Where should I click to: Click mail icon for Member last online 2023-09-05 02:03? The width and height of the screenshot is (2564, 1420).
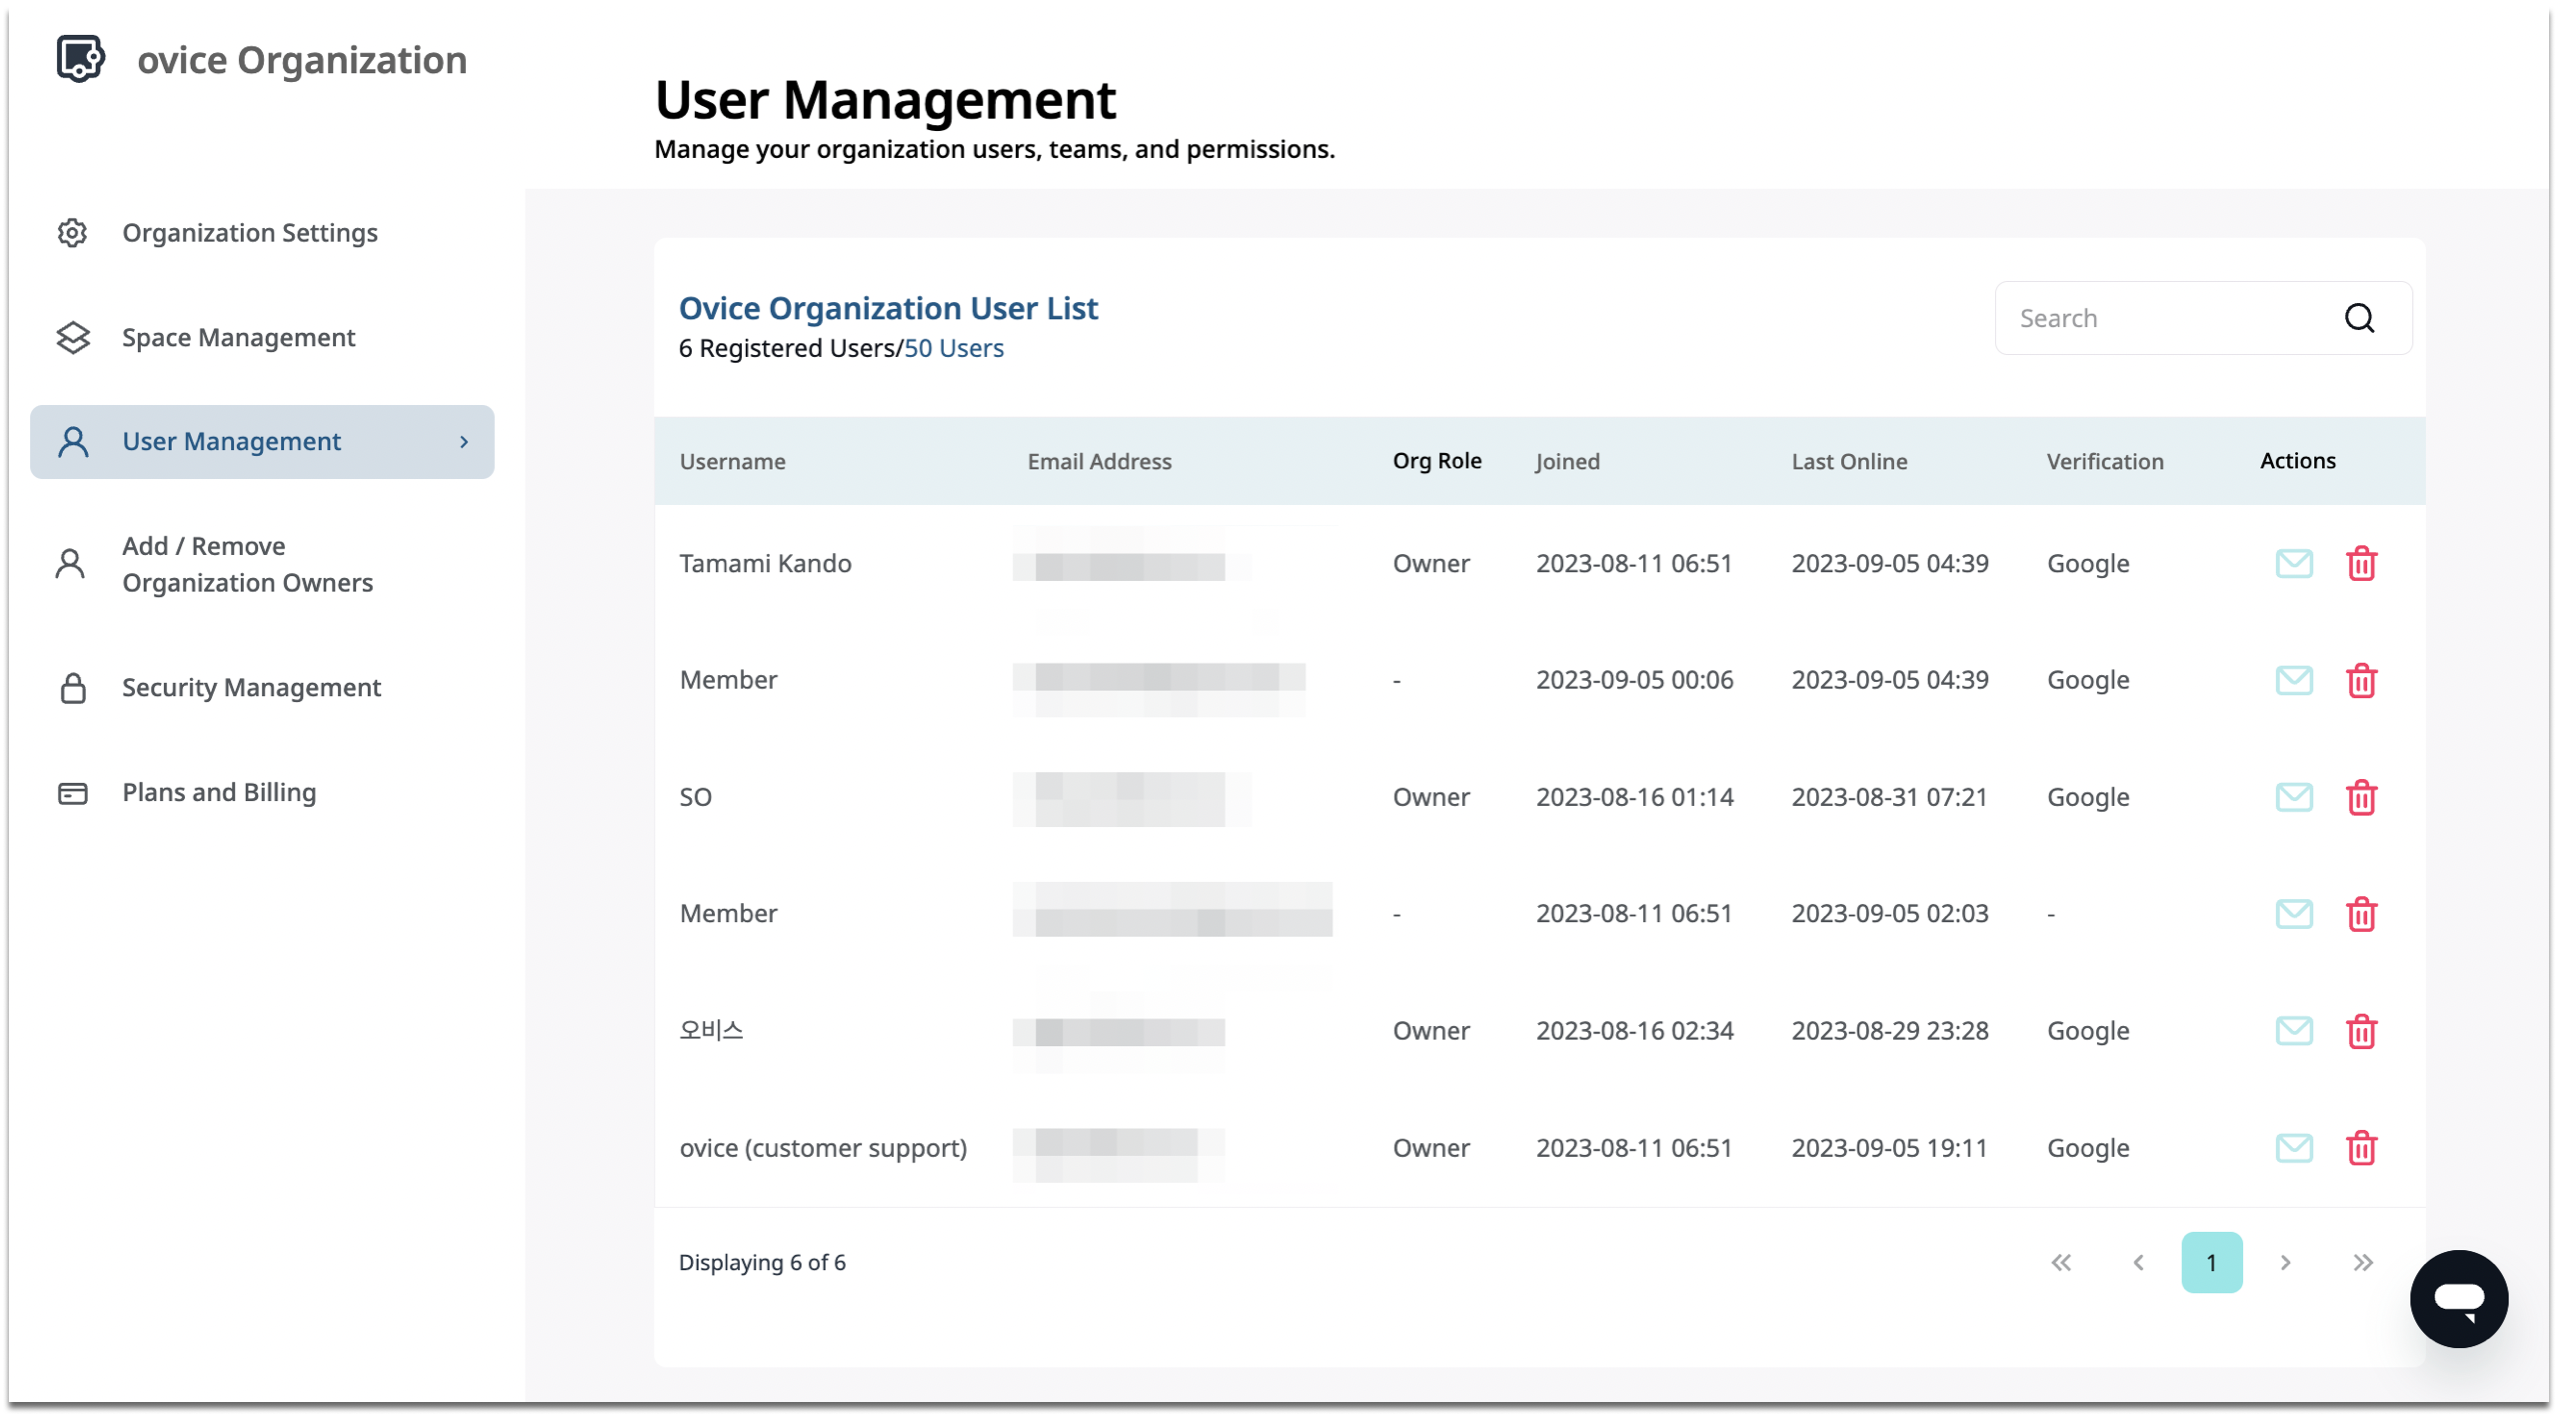click(2293, 914)
